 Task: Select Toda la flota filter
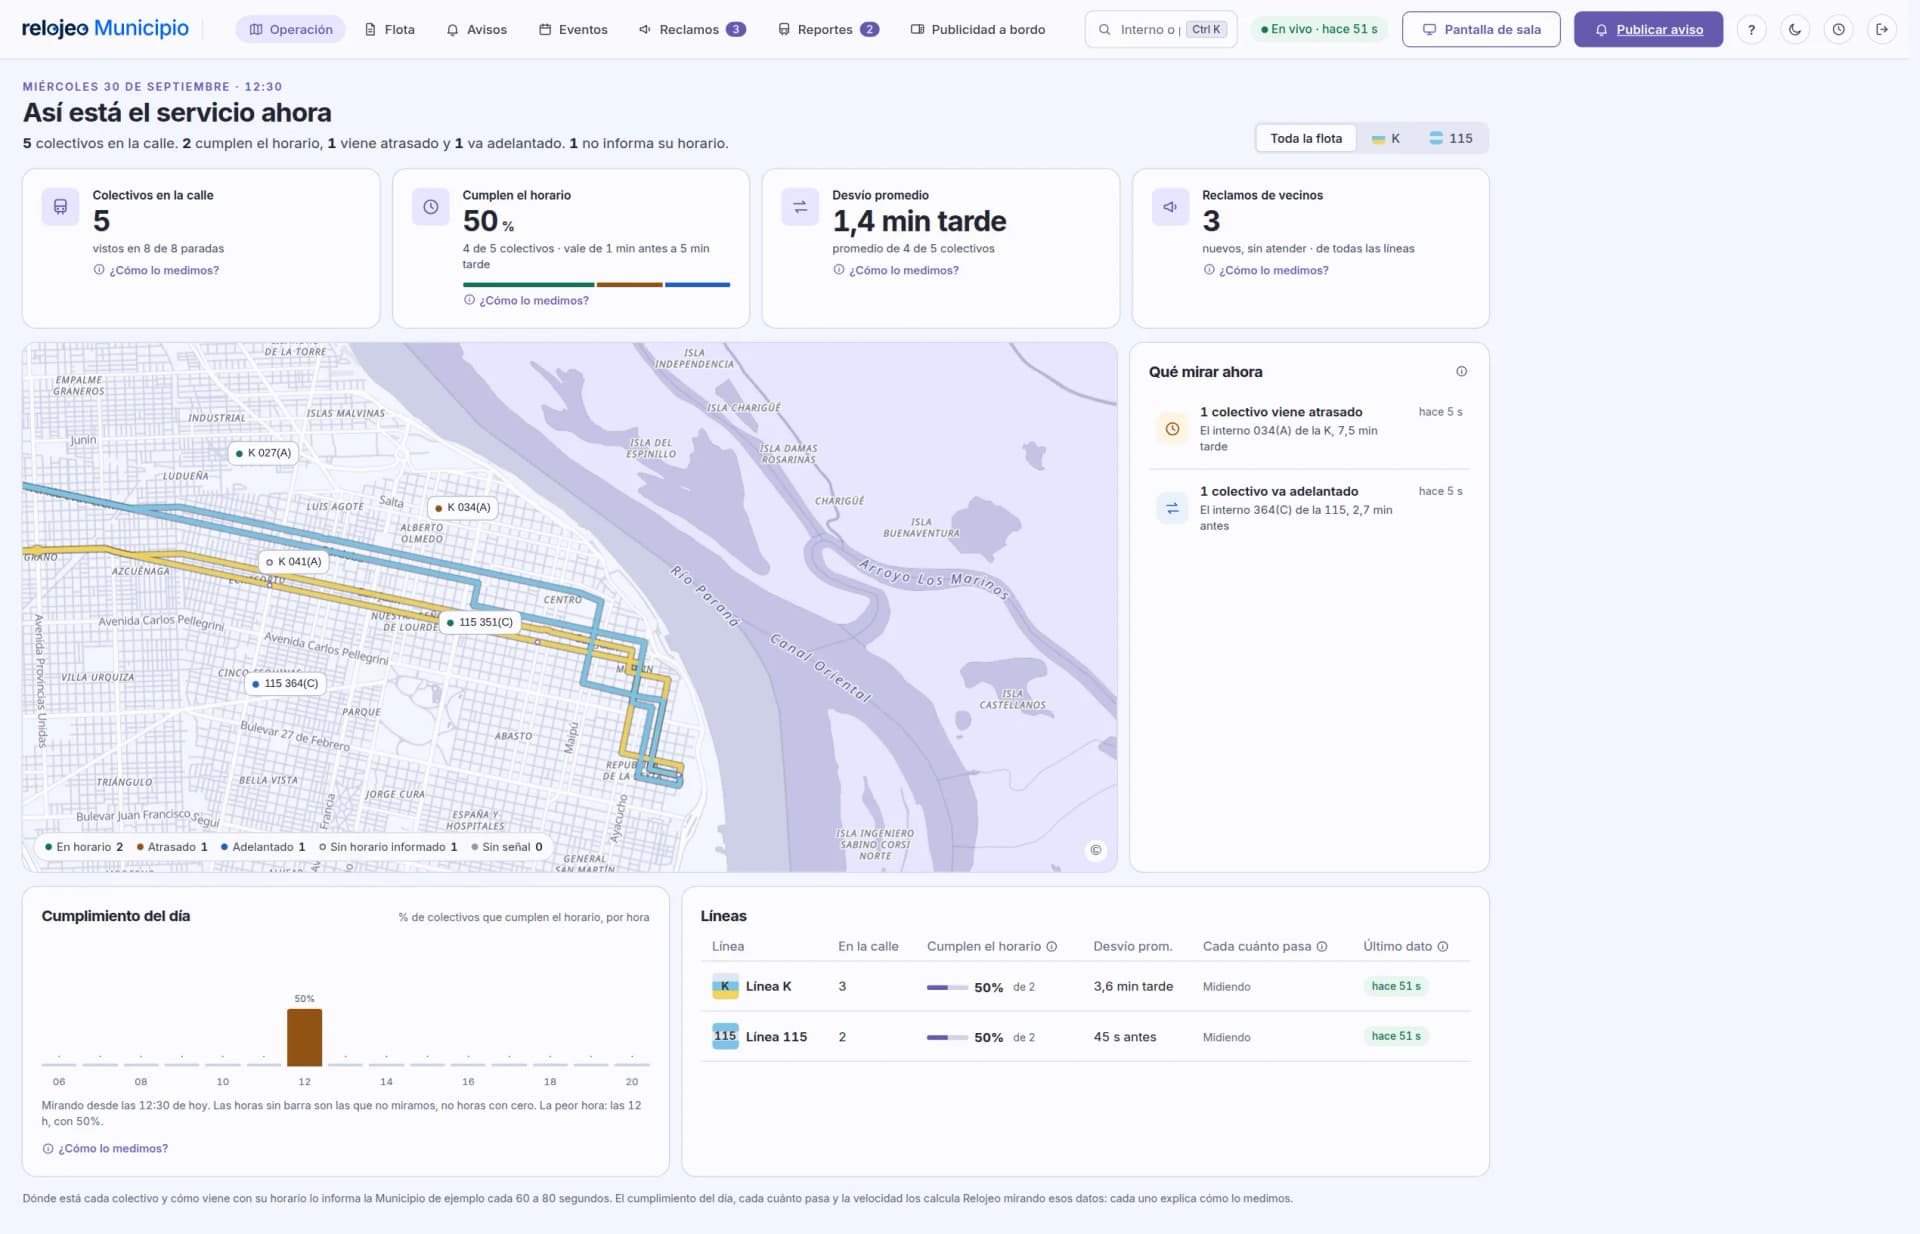click(x=1306, y=139)
